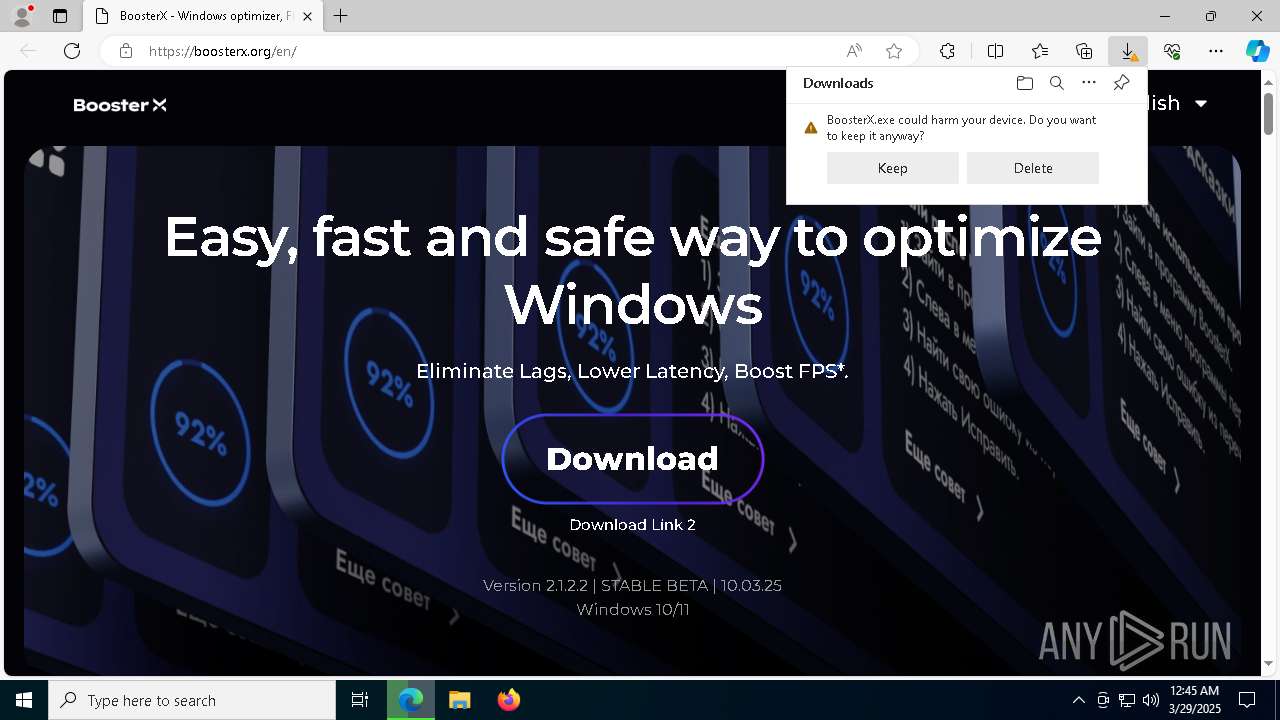Click the taskbar search box

(x=192, y=700)
